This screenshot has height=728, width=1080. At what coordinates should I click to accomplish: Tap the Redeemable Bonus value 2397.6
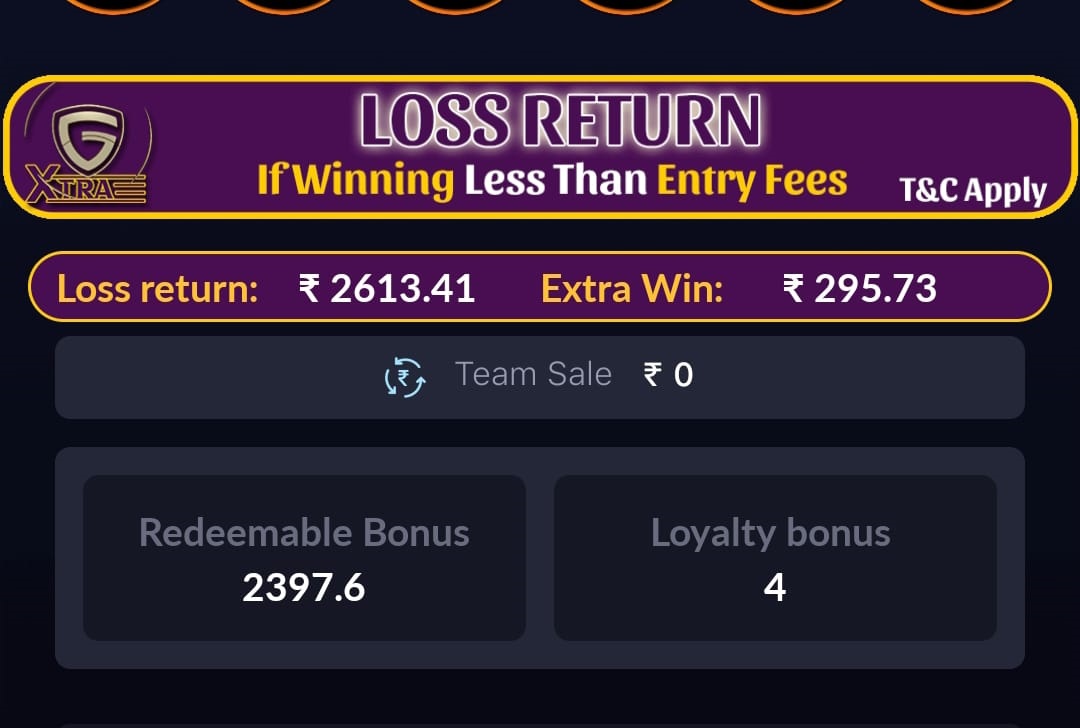[x=304, y=587]
